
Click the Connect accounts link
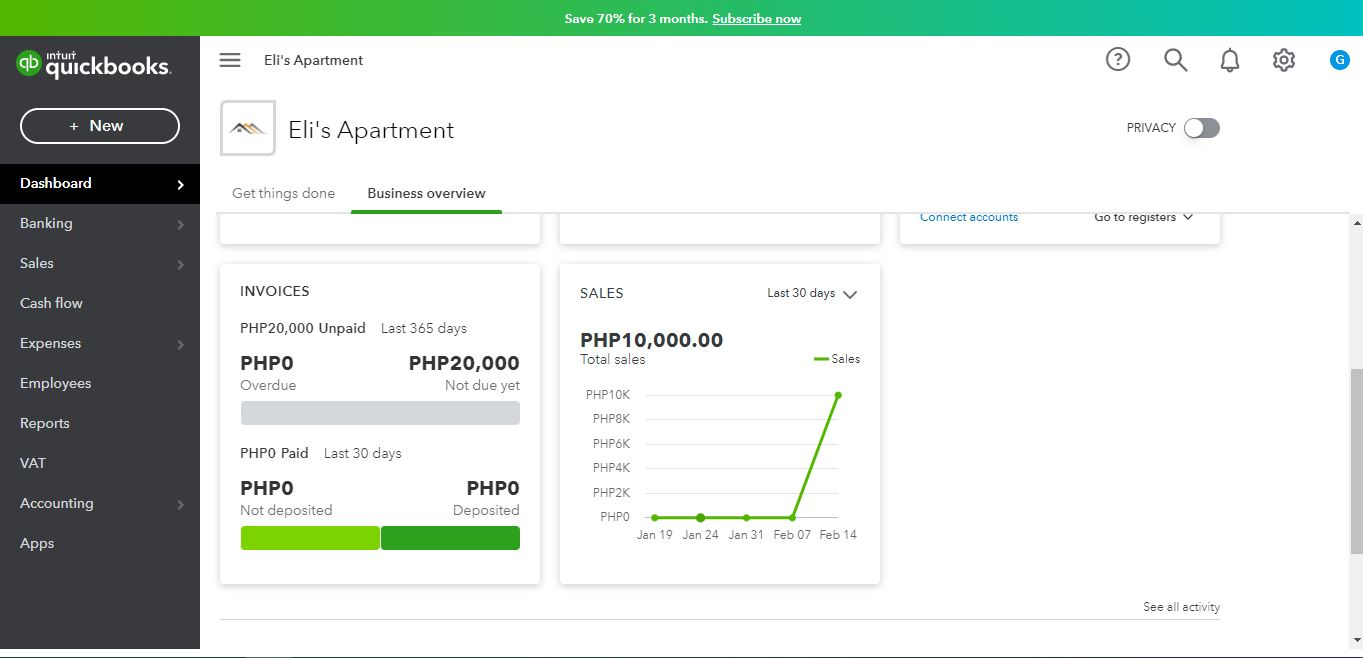969,217
